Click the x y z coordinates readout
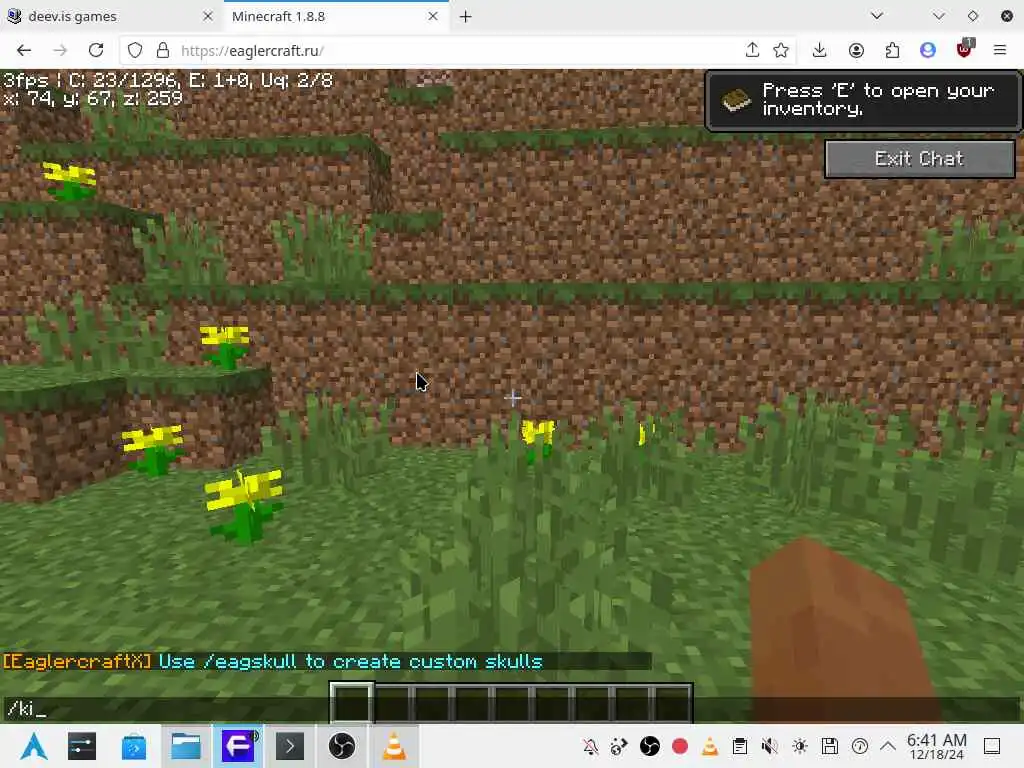The width and height of the screenshot is (1024, 768). click(93, 99)
